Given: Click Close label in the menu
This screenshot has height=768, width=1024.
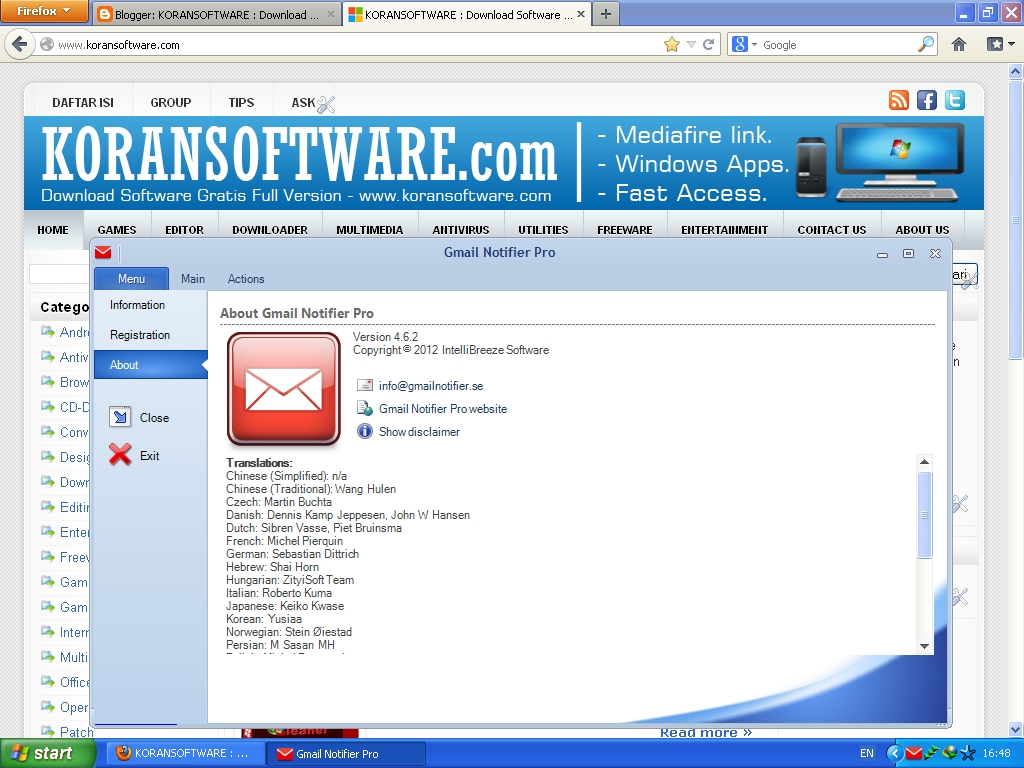Looking at the screenshot, I should click(154, 418).
